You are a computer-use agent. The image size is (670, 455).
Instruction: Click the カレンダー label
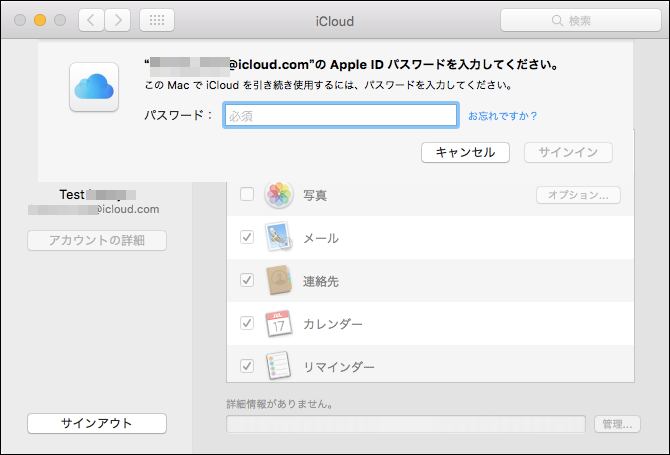tap(333, 324)
